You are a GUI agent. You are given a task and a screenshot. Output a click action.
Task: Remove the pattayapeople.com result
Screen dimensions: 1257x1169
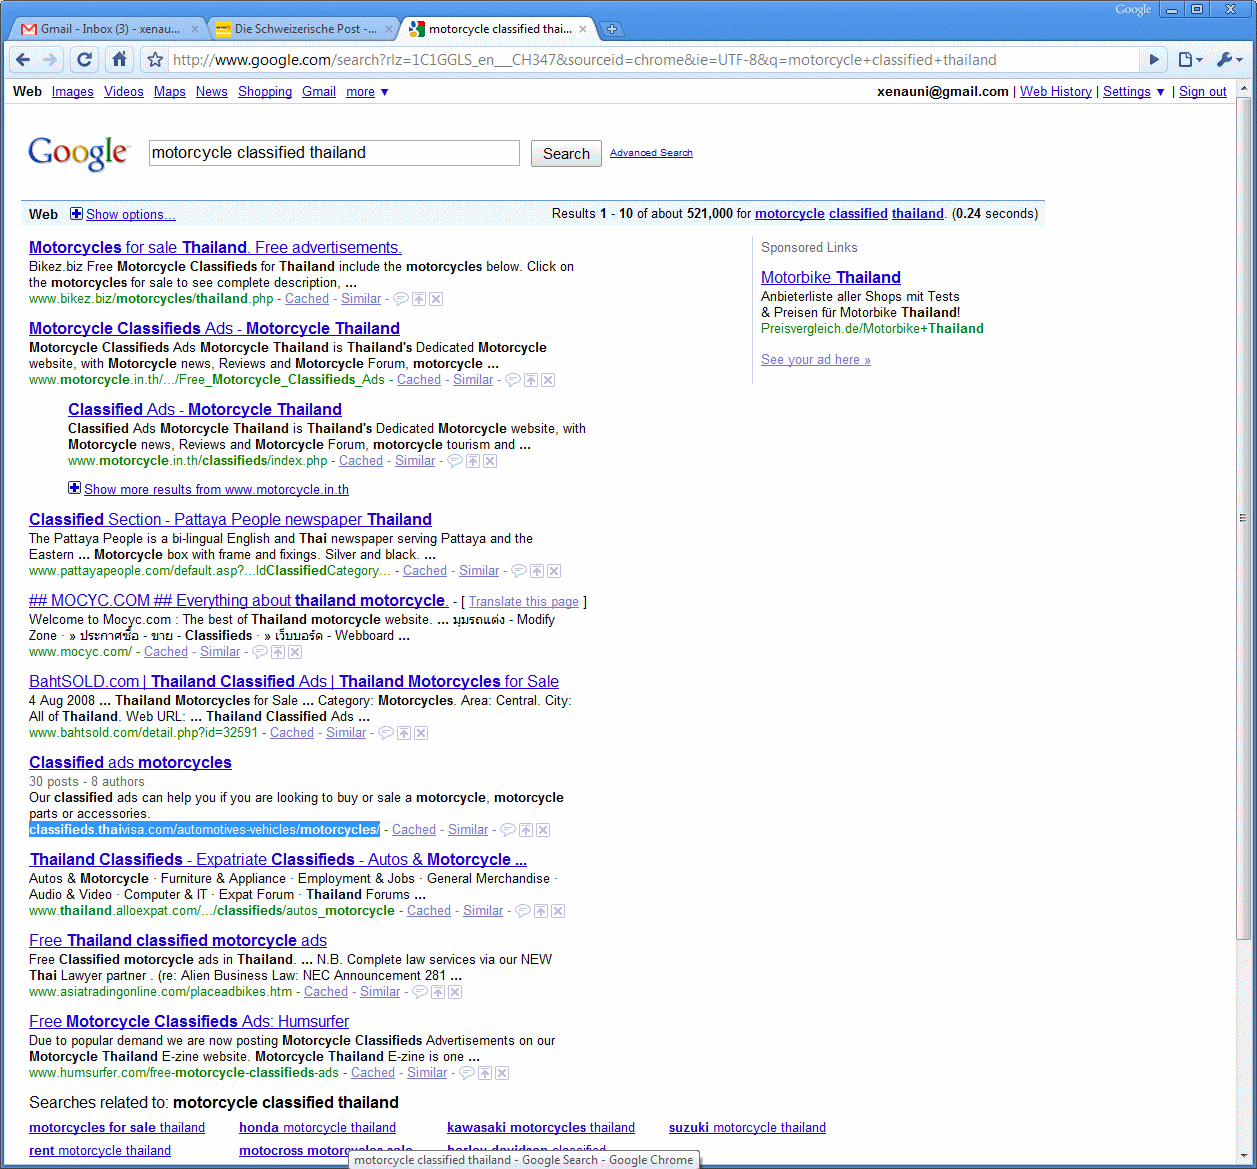(x=554, y=571)
